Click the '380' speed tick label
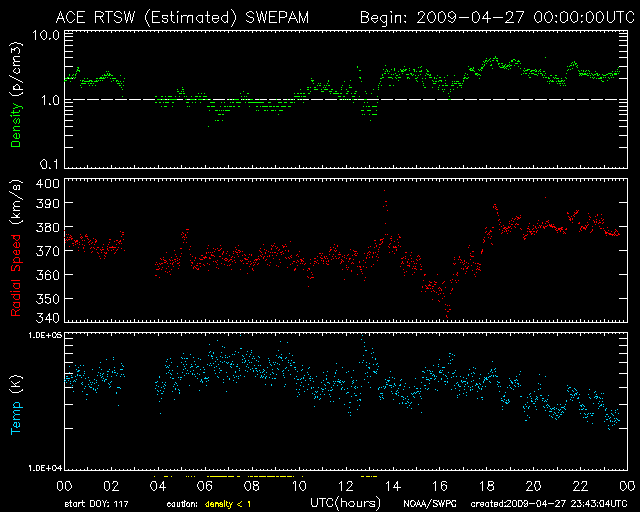Viewport: 640px width, 512px height. (48, 227)
